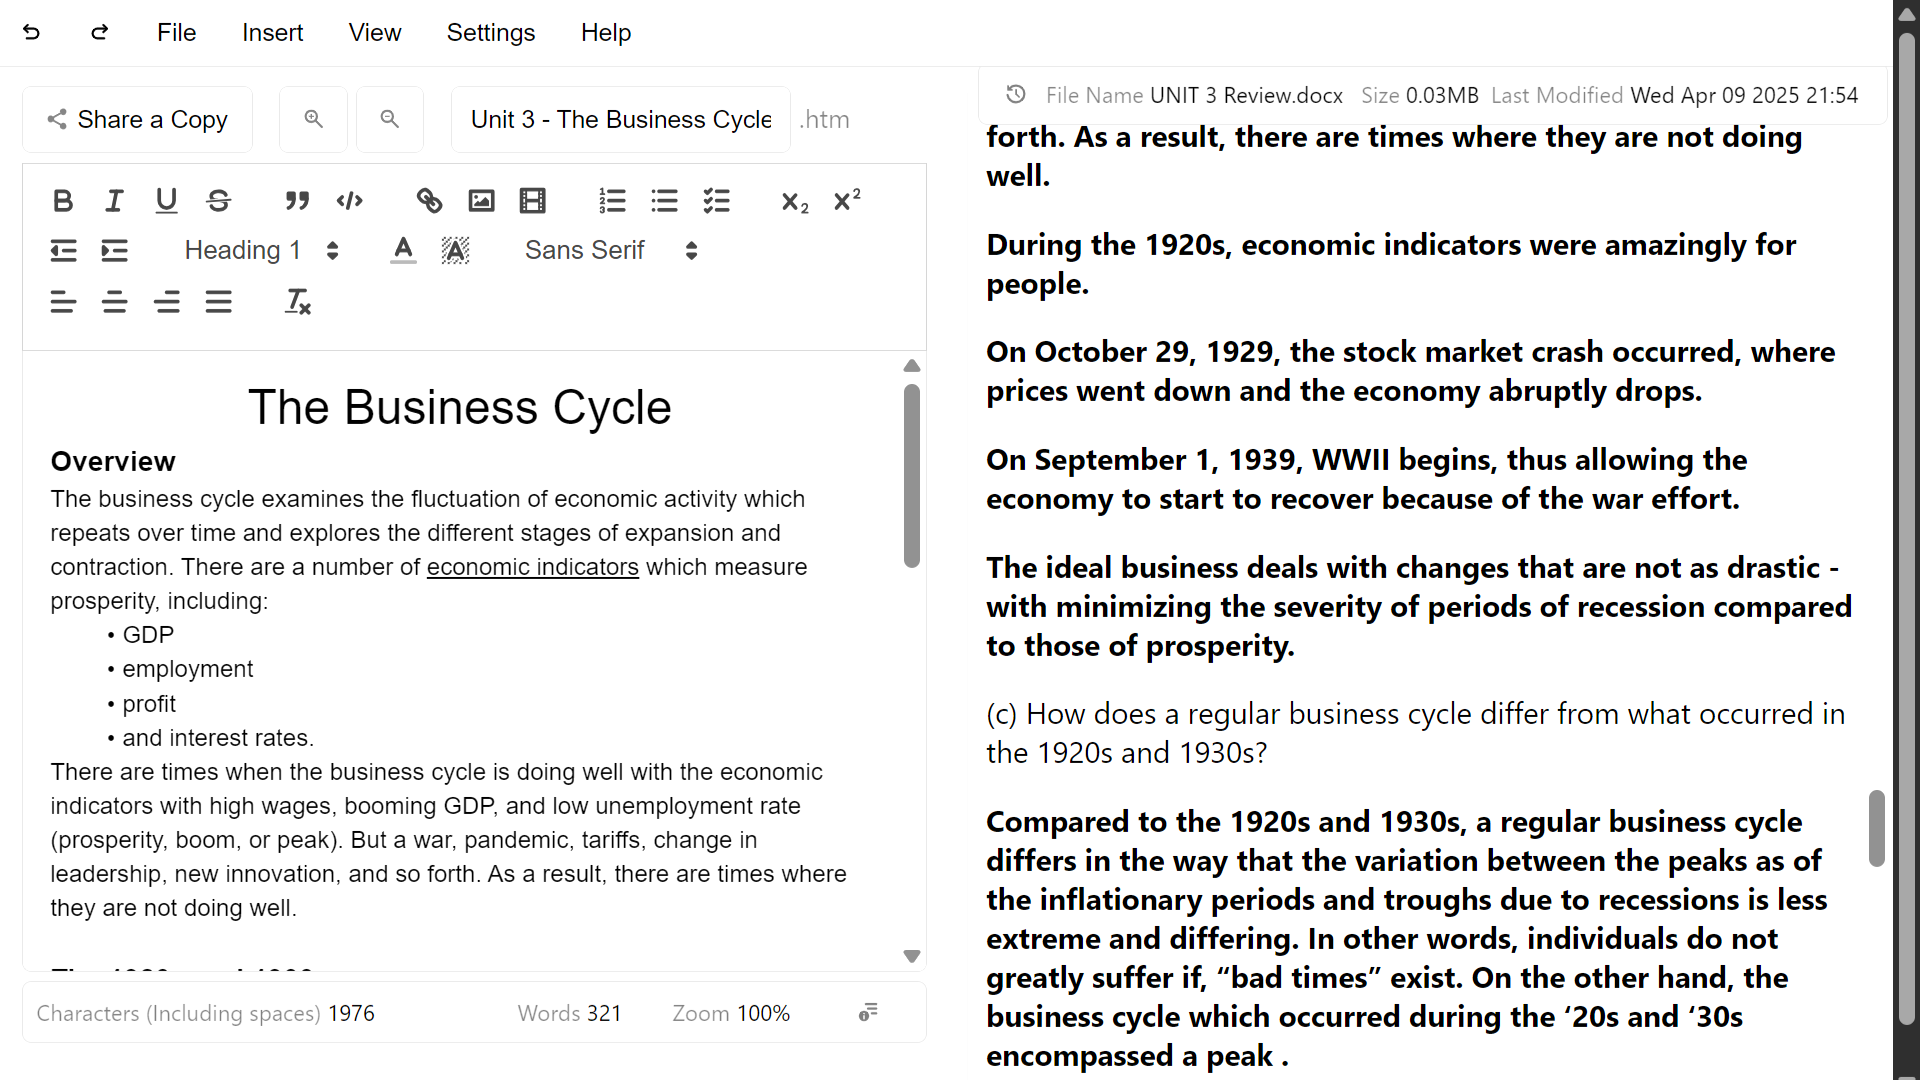Open the Insert menu

272,32
